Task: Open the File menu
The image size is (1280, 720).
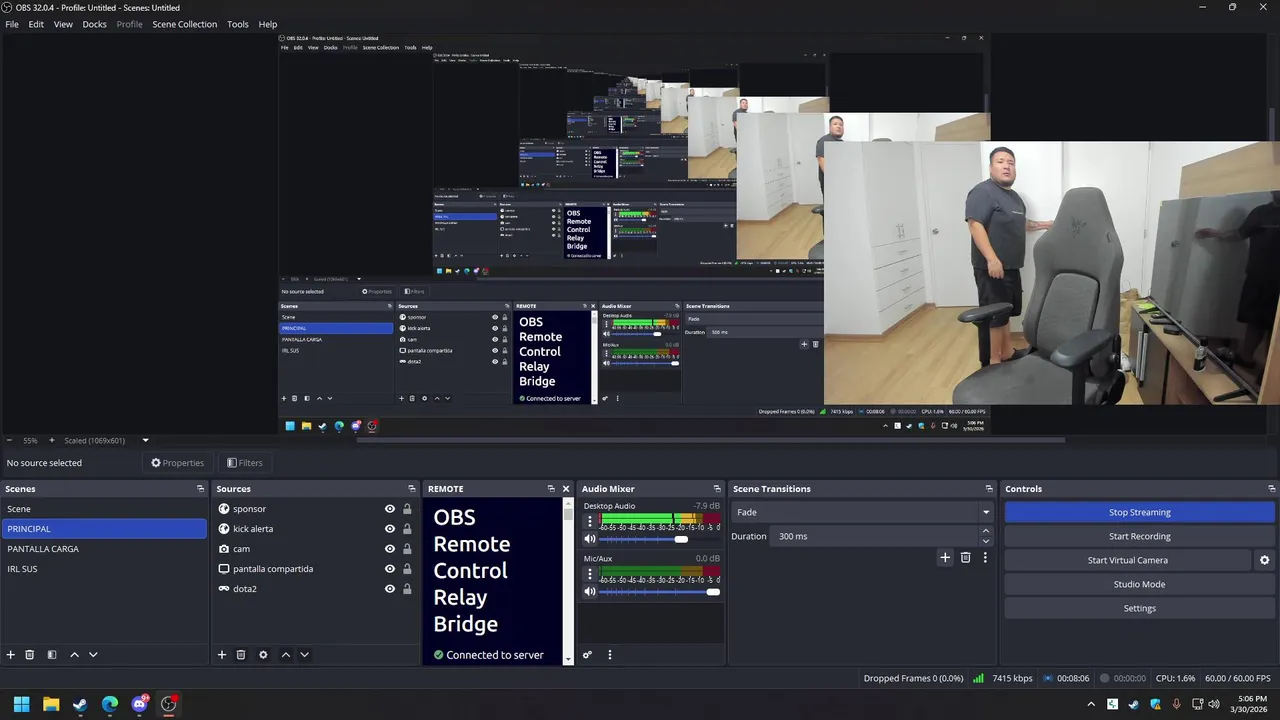Action: click(12, 24)
